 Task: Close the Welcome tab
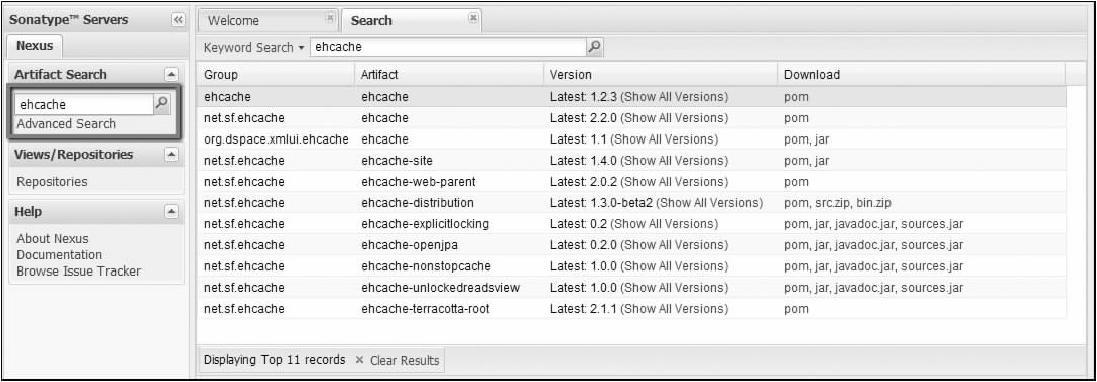click(x=330, y=17)
